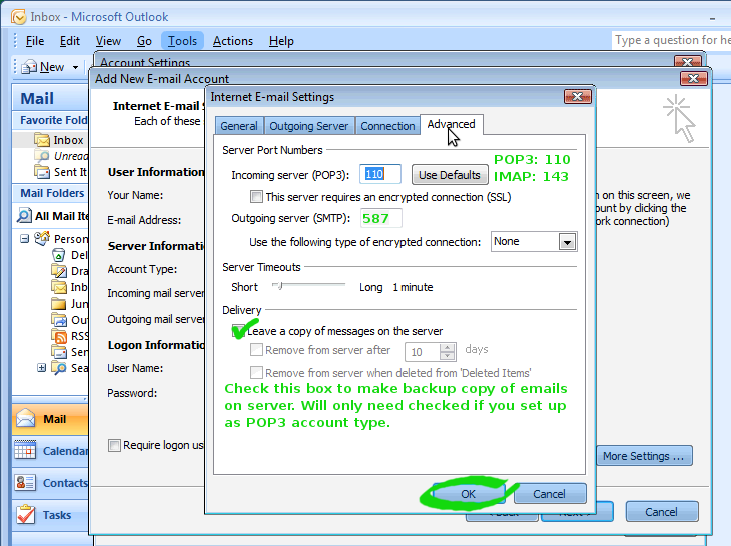This screenshot has width=731, height=546.
Task: Click the Mail Folders header
Action: coord(52,193)
